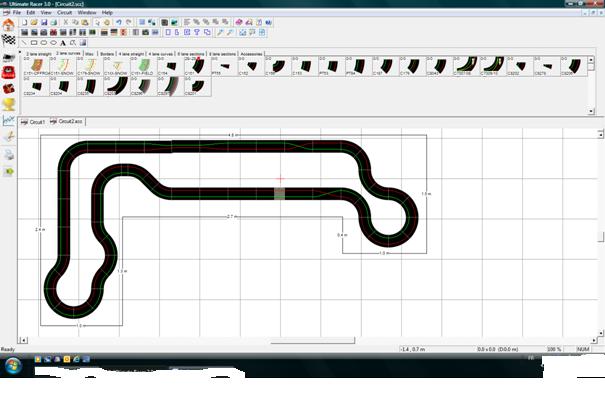Switch to the Borders parts tab
This screenshot has height=415, width=605.
pyautogui.click(x=107, y=53)
